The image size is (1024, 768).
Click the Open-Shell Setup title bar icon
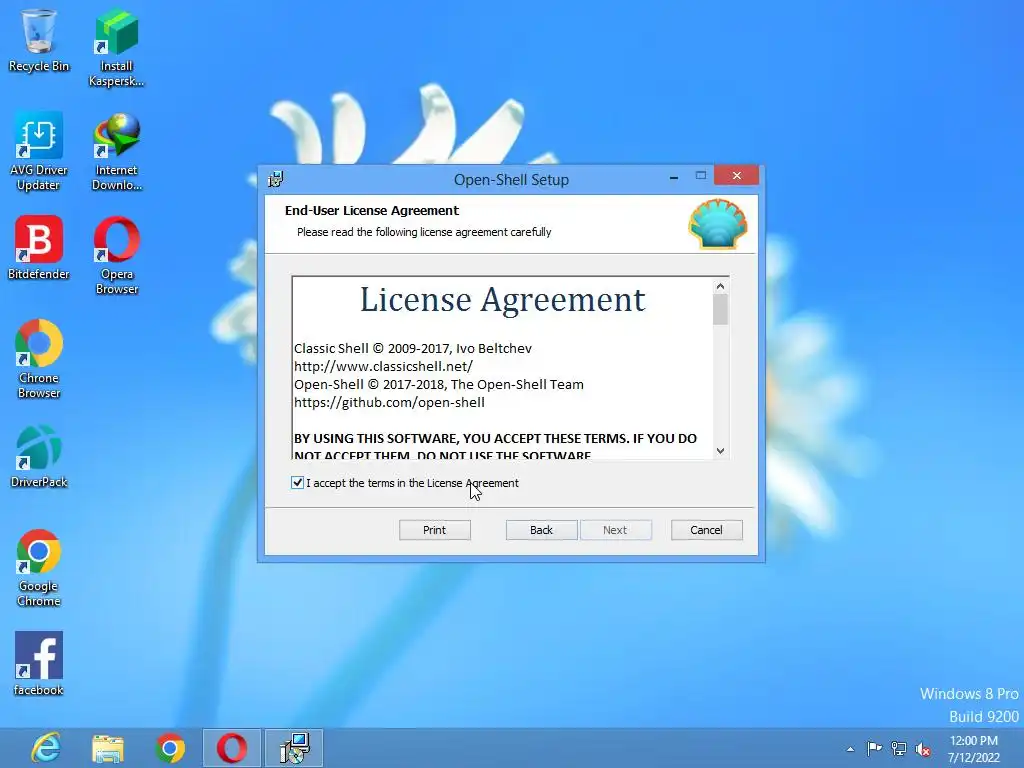pyautogui.click(x=276, y=179)
